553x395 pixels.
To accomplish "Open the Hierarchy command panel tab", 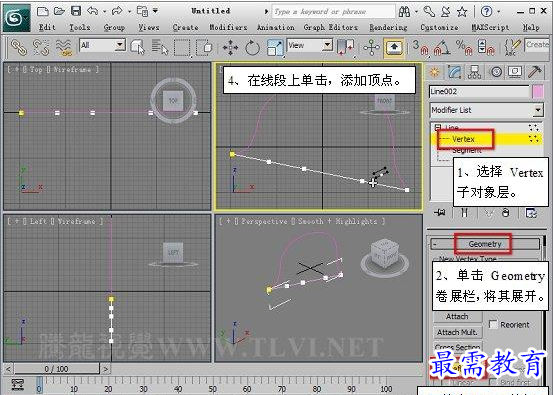I will pyautogui.click(x=474, y=72).
